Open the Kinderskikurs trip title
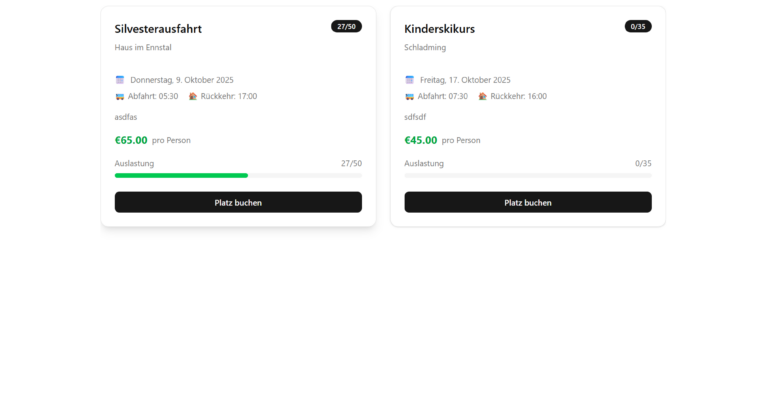This screenshot has width=770, height=400. click(x=439, y=29)
